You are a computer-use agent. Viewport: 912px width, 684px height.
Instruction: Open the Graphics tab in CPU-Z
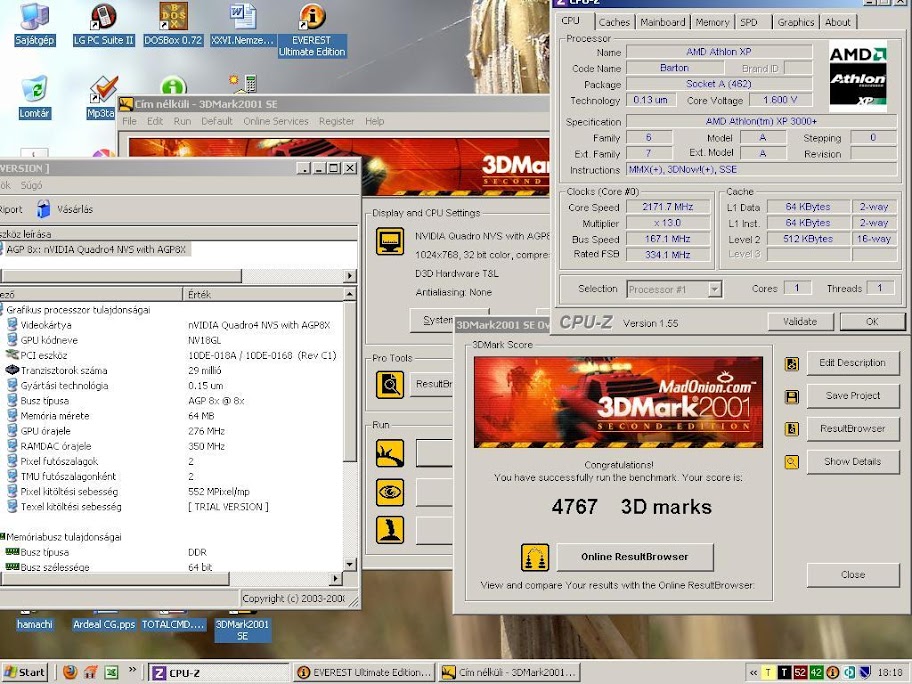(x=796, y=22)
